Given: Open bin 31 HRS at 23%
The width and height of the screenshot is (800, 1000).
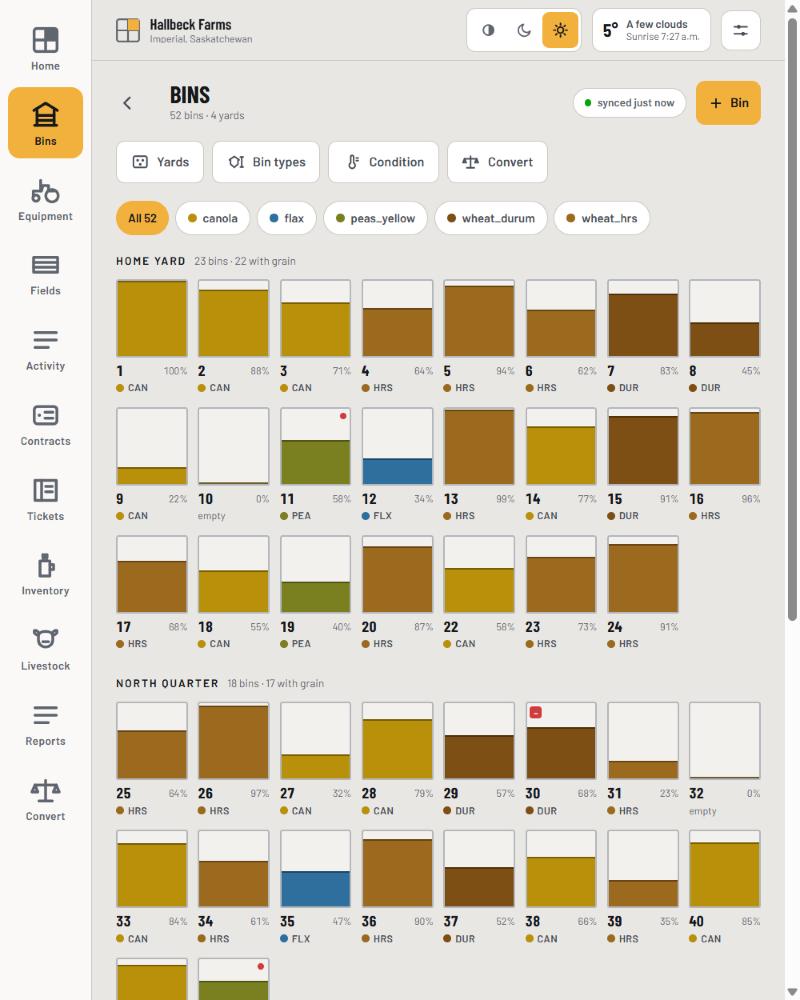Looking at the screenshot, I should (x=642, y=759).
